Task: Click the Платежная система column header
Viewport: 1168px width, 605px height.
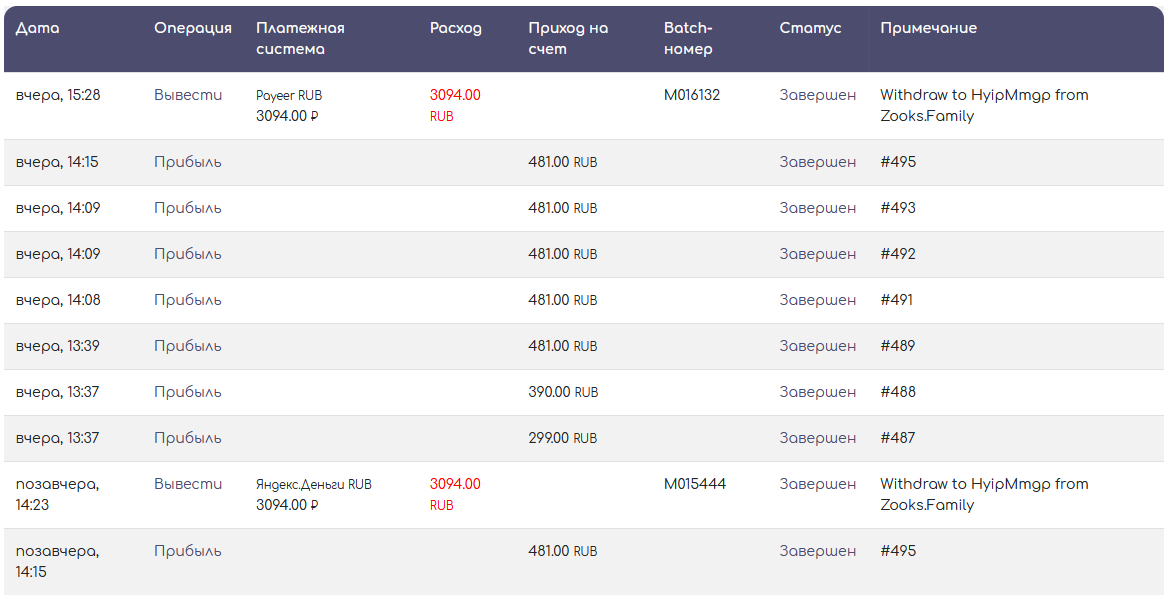Action: [300, 39]
